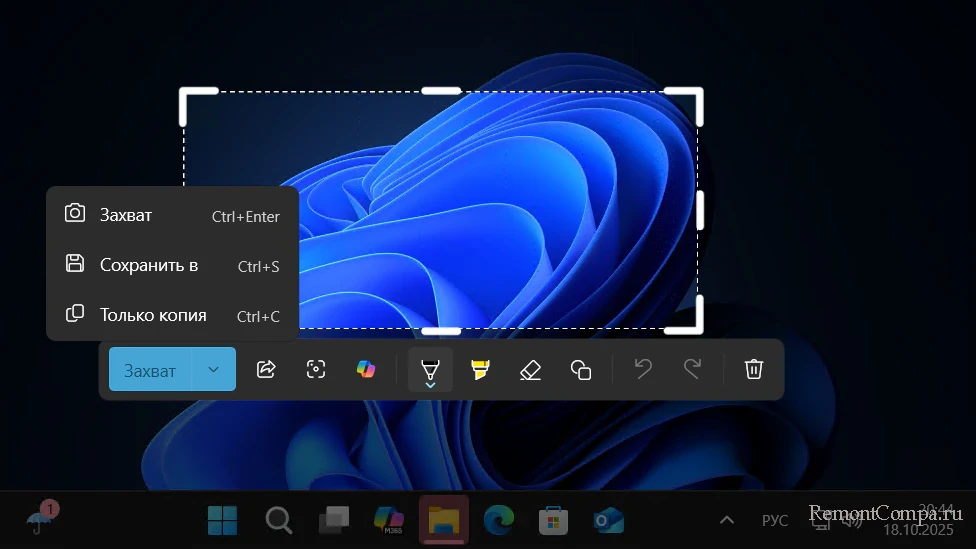Switch the РУС input language indicator
This screenshot has height=549, width=976.
(x=775, y=520)
